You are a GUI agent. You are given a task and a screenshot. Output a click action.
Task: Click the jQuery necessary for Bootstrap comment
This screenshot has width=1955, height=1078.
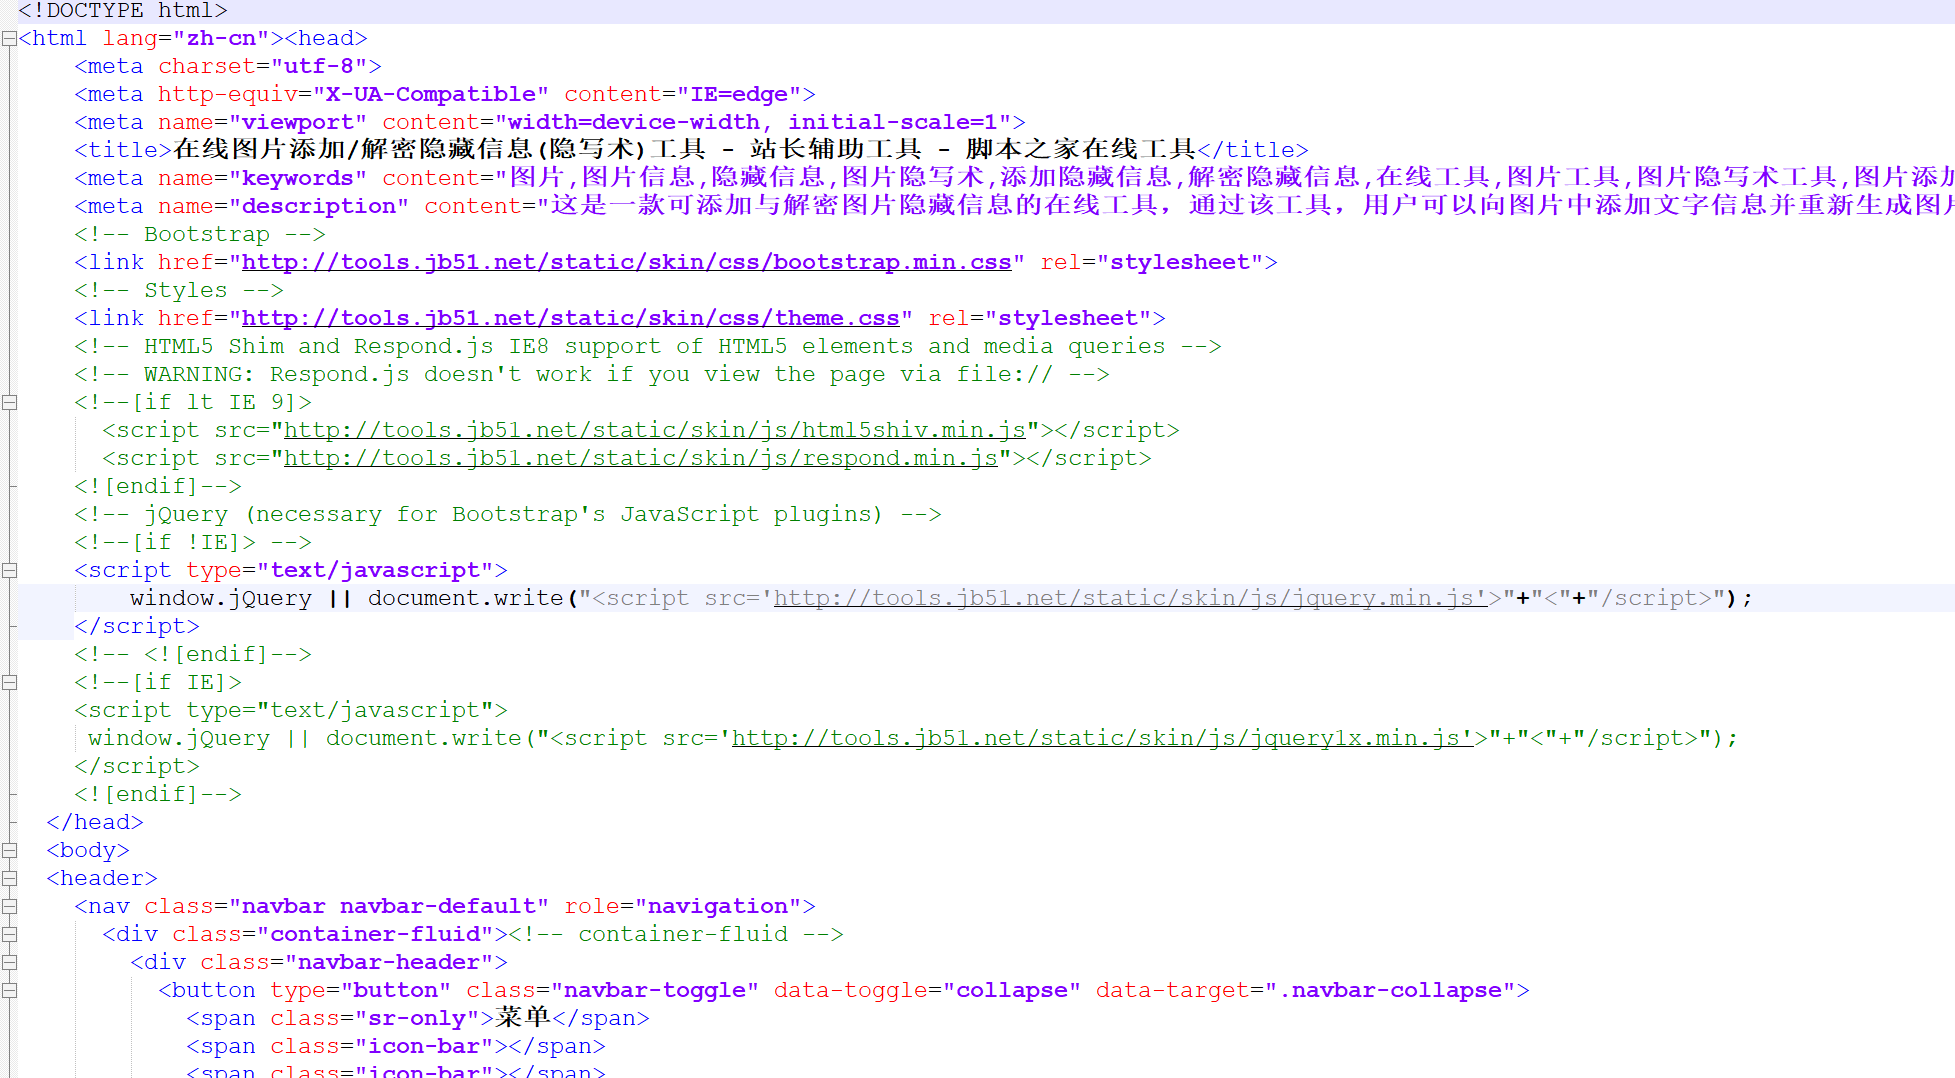(508, 514)
